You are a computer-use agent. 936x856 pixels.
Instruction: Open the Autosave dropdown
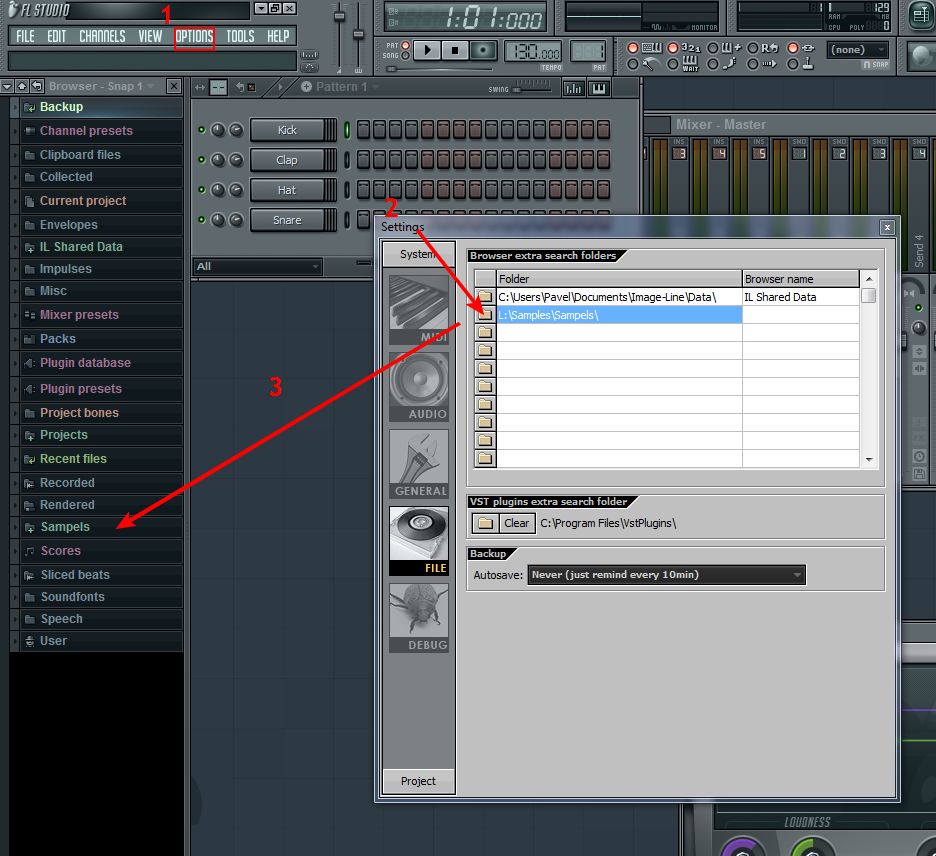tap(666, 575)
